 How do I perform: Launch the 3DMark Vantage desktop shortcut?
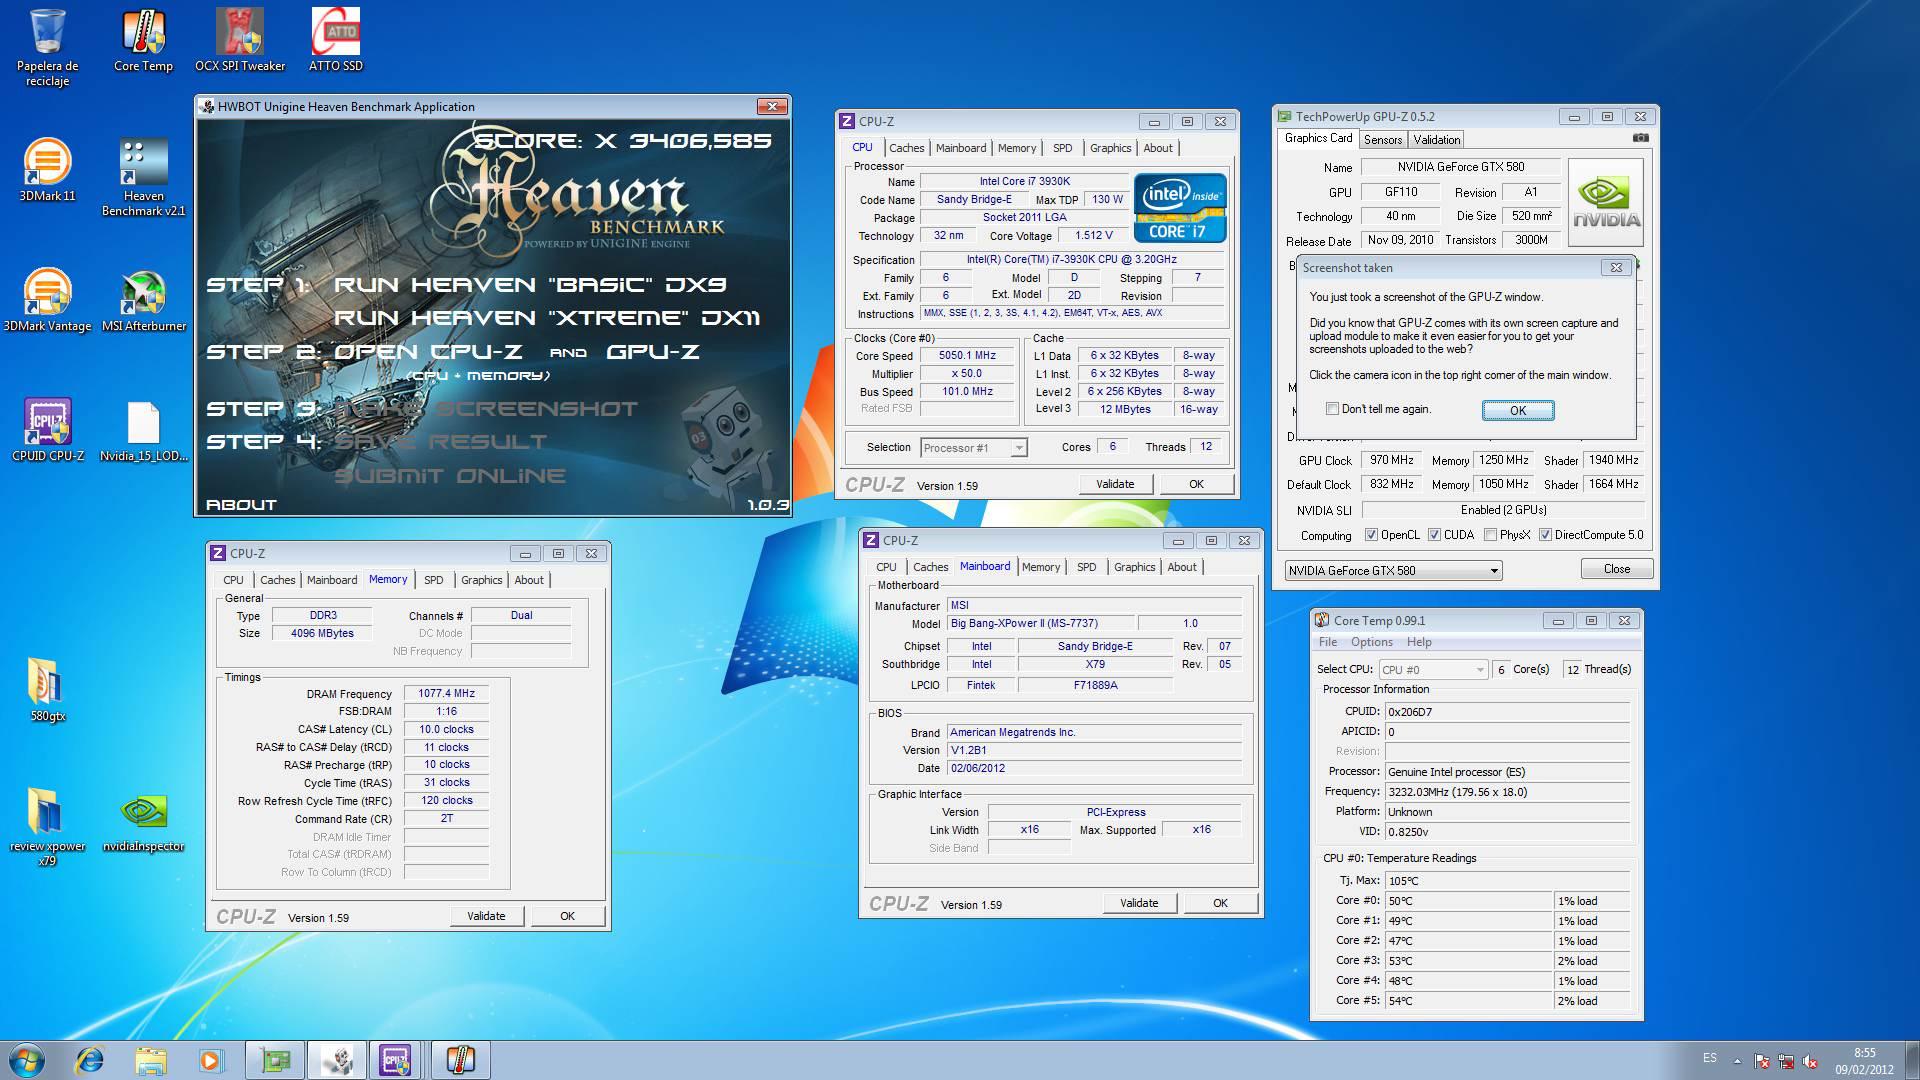tap(47, 301)
